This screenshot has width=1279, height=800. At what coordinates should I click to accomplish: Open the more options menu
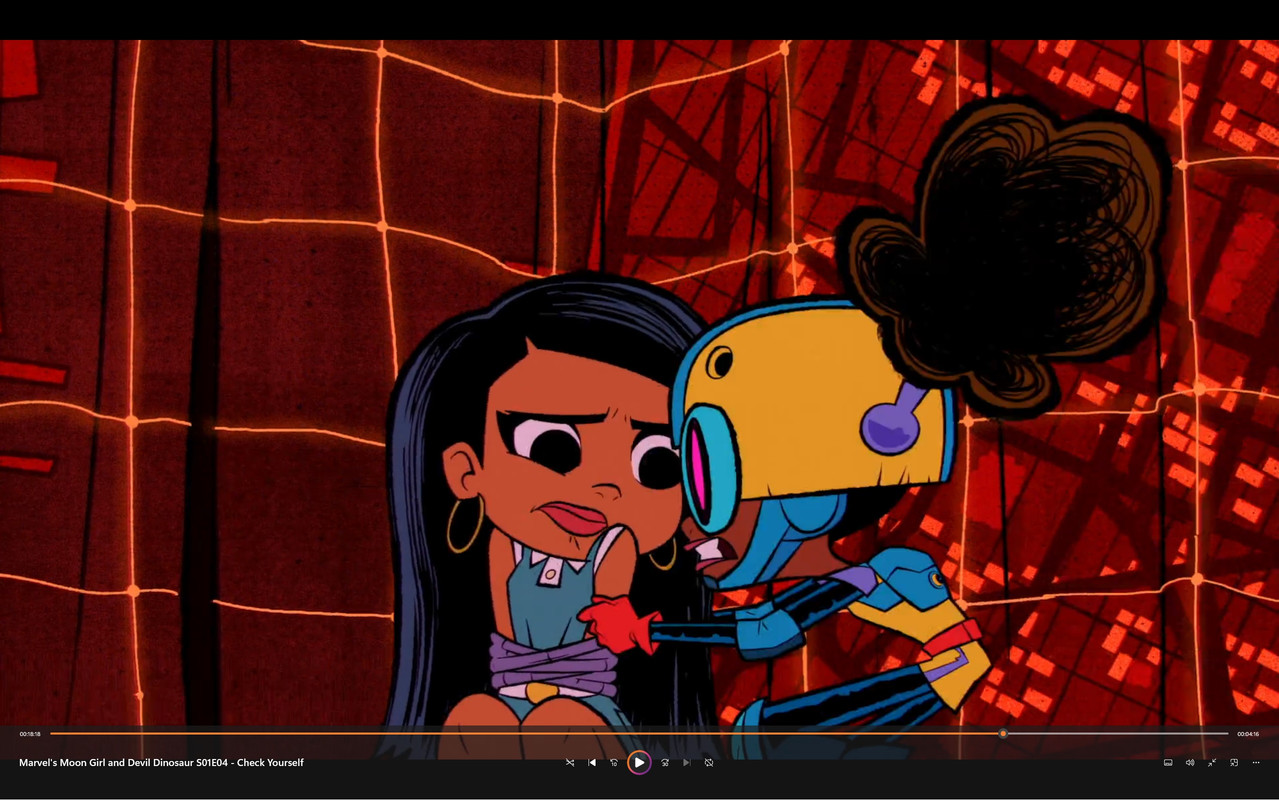point(1256,763)
